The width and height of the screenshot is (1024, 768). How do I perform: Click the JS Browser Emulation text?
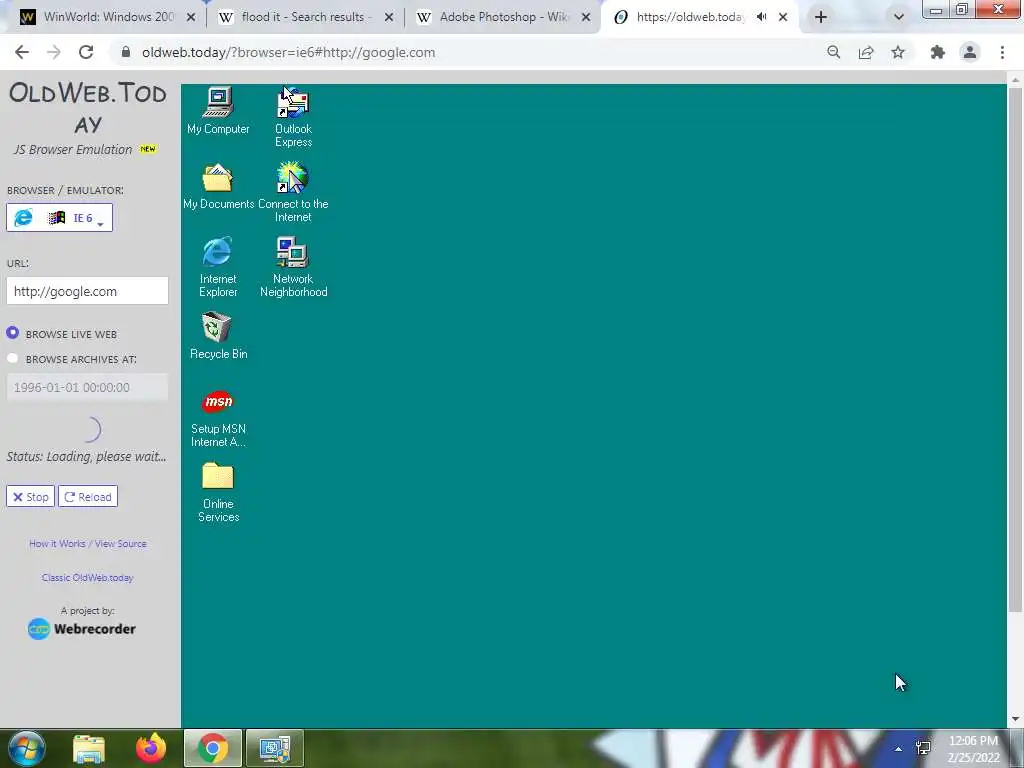point(72,150)
